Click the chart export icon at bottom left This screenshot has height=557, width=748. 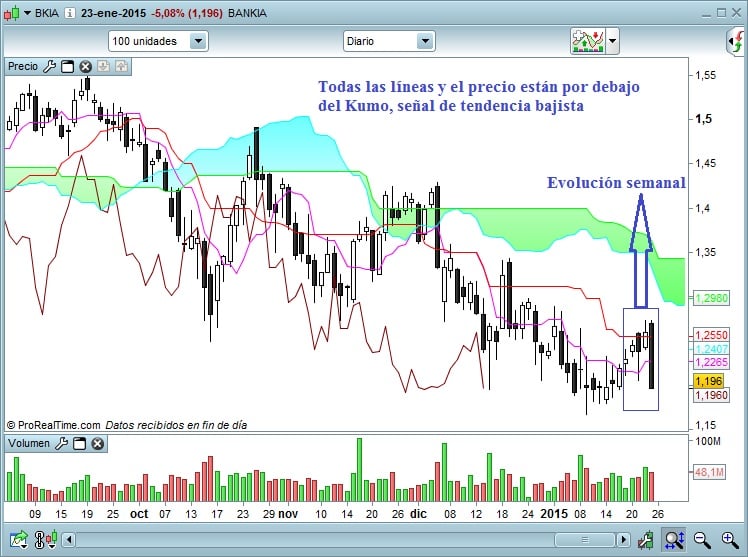coord(19,539)
